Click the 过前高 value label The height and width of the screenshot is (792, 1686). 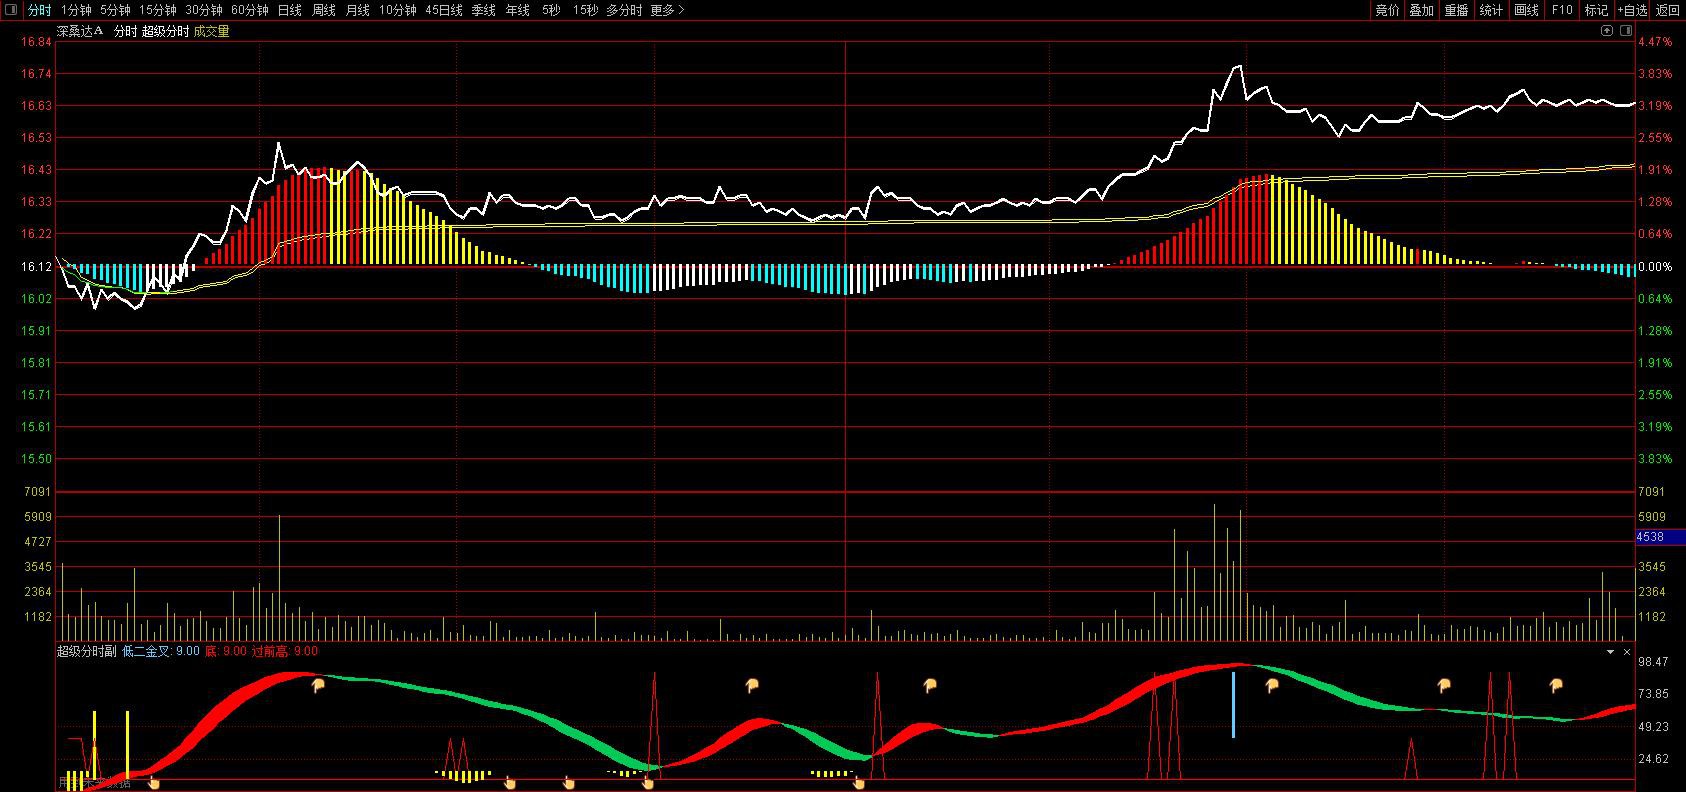pyautogui.click(x=284, y=651)
